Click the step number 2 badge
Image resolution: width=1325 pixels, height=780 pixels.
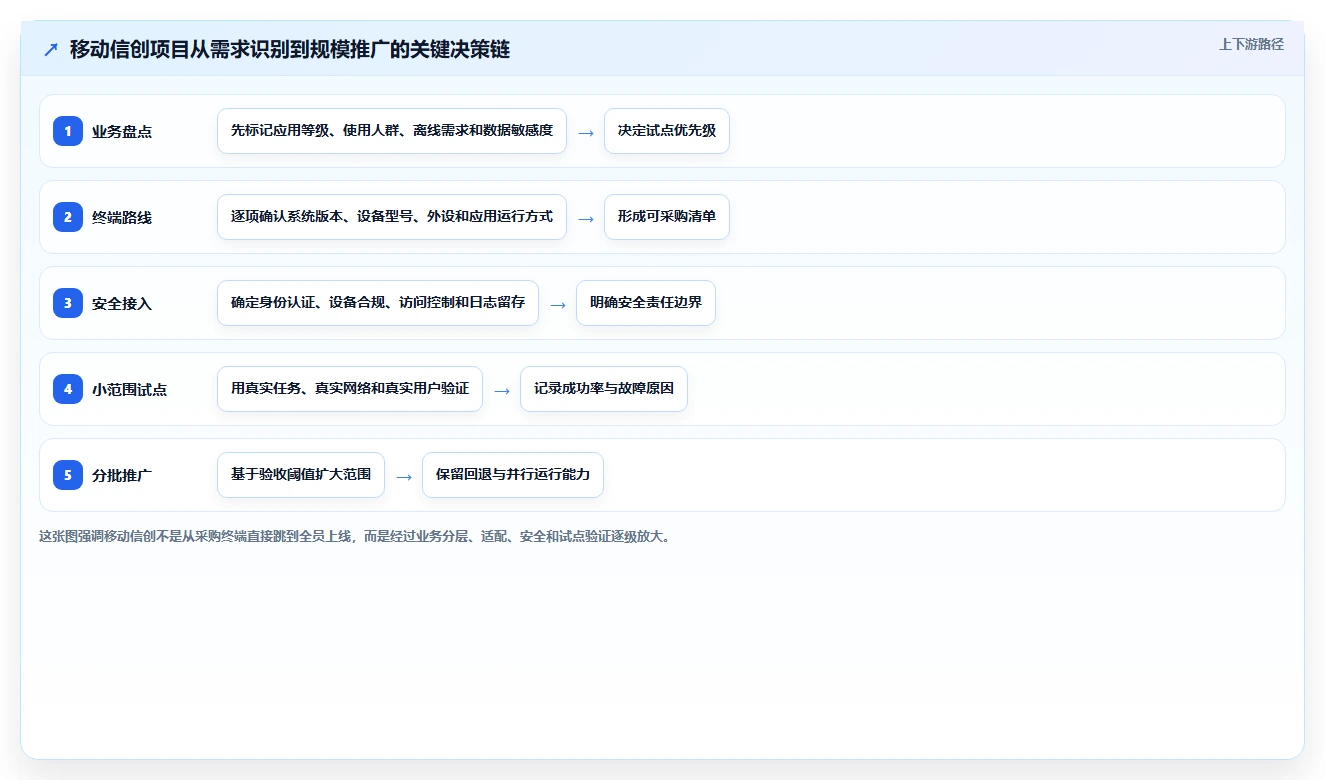pyautogui.click(x=68, y=217)
